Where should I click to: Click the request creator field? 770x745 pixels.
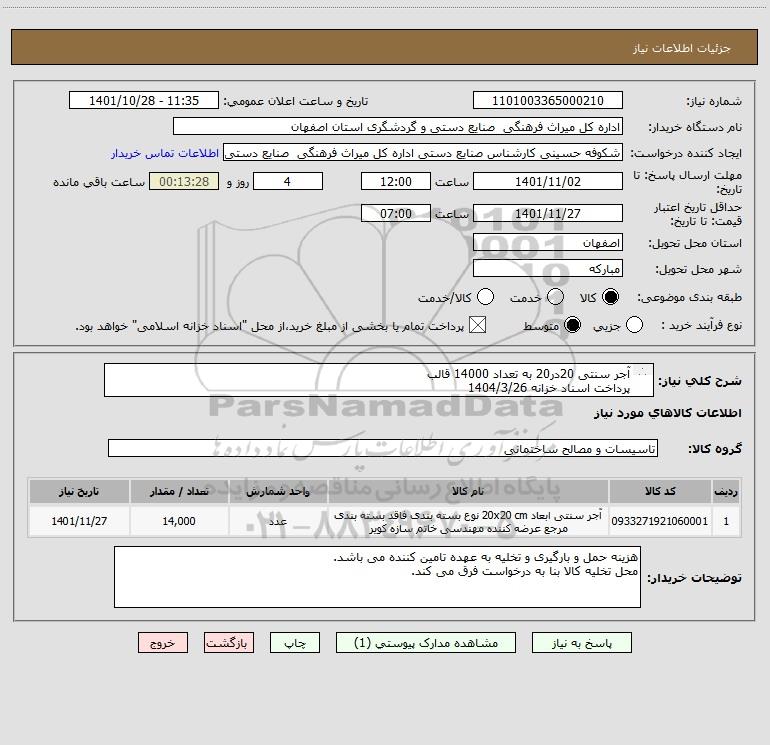pyautogui.click(x=423, y=152)
